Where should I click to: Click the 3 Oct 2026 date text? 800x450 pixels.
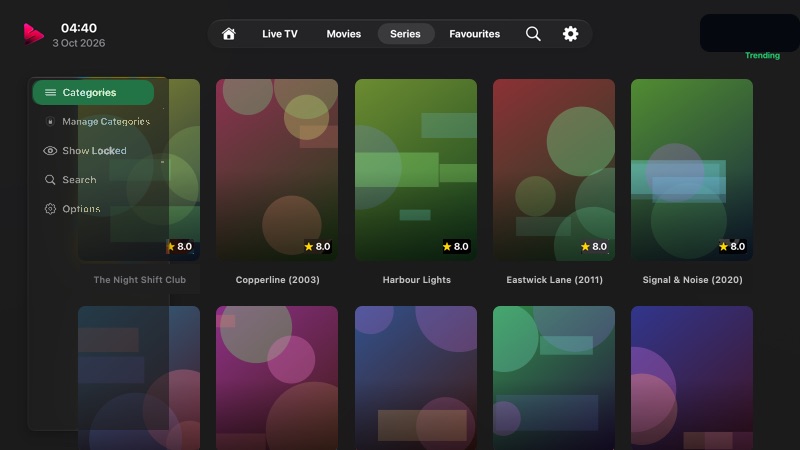79,43
